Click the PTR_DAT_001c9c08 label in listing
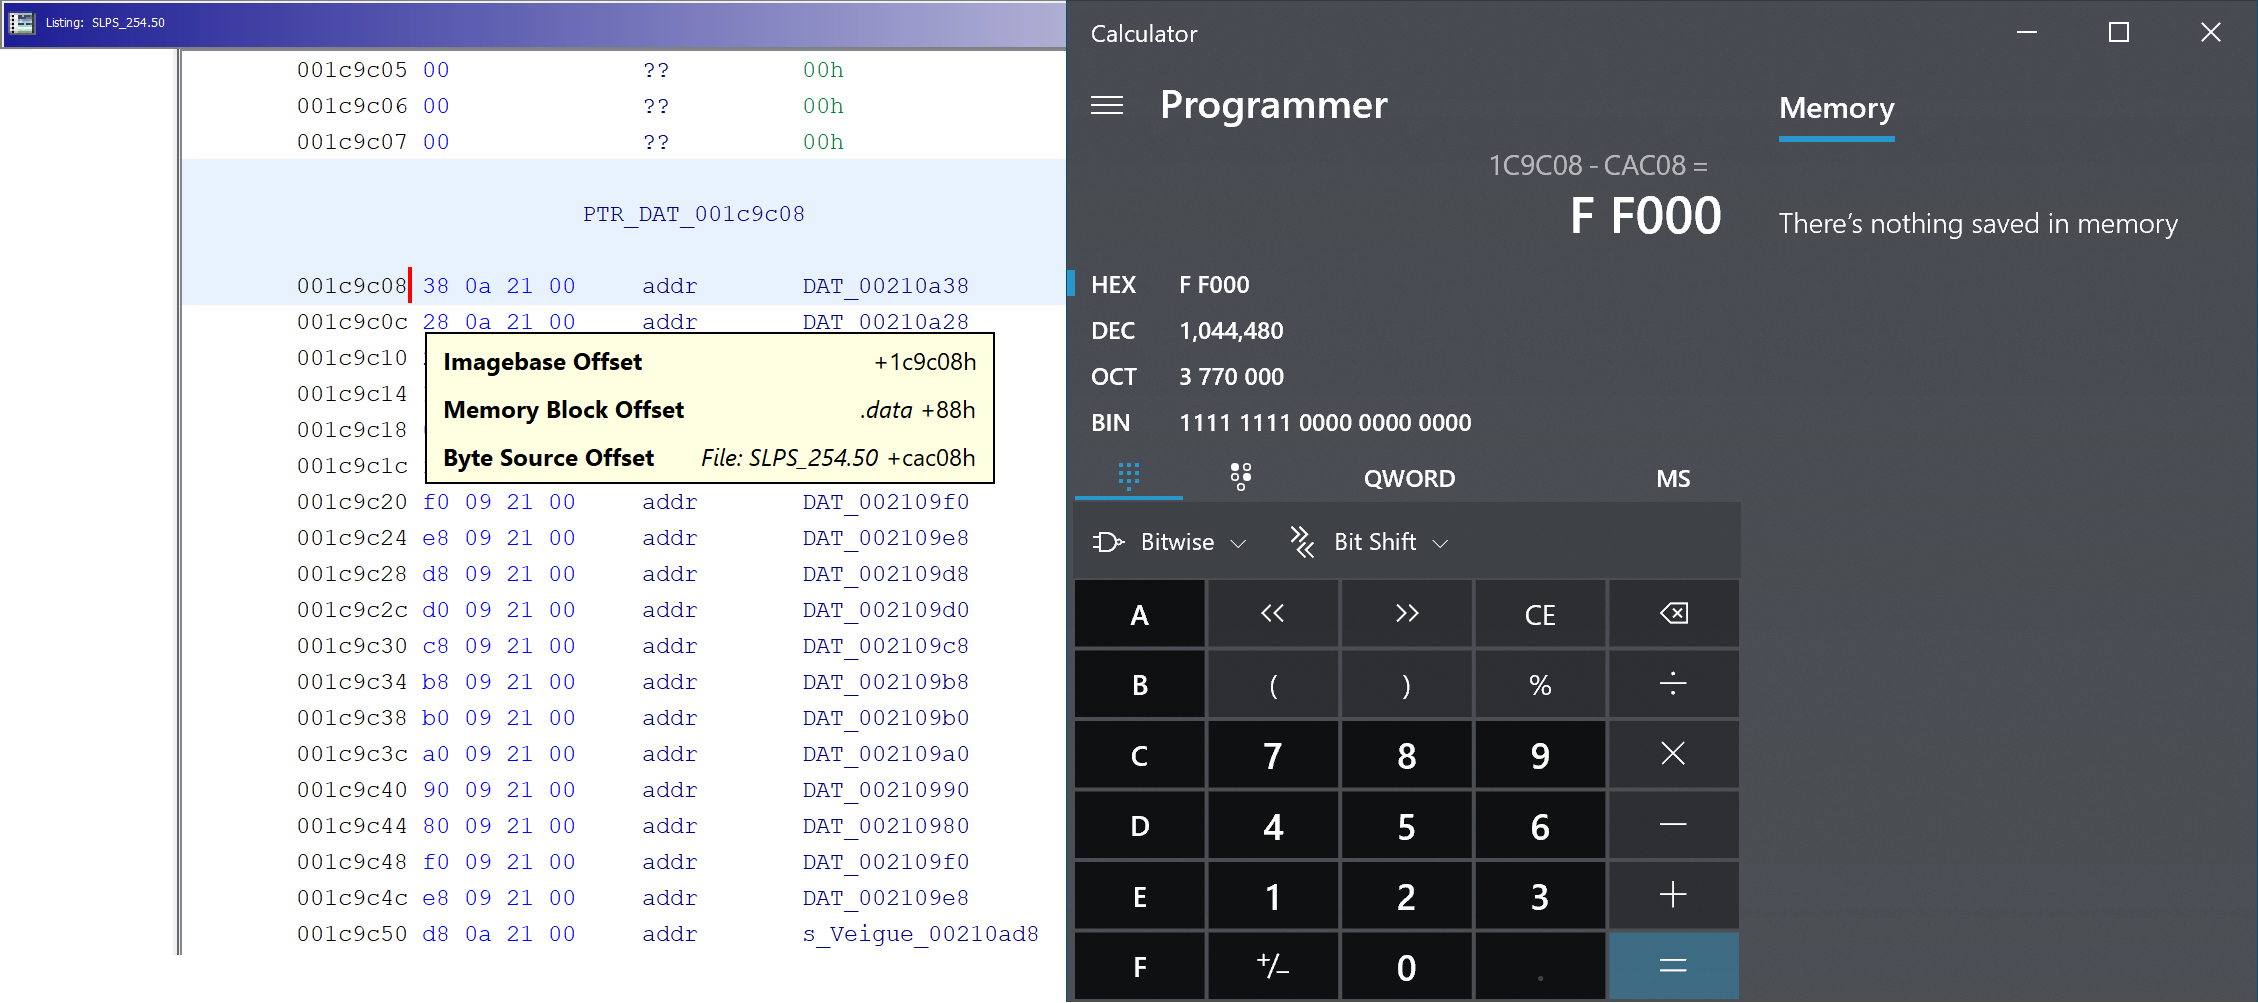The image size is (2258, 1003). coord(693,214)
